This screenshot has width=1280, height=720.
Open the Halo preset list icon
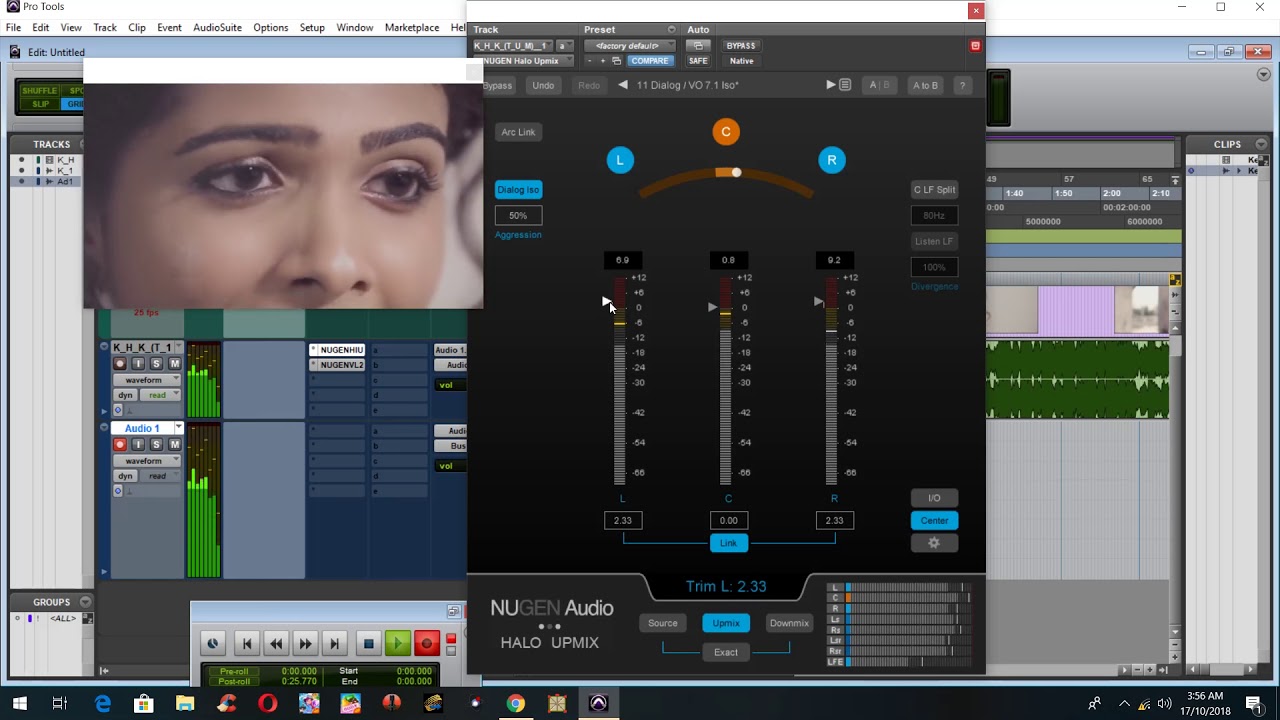coord(845,85)
